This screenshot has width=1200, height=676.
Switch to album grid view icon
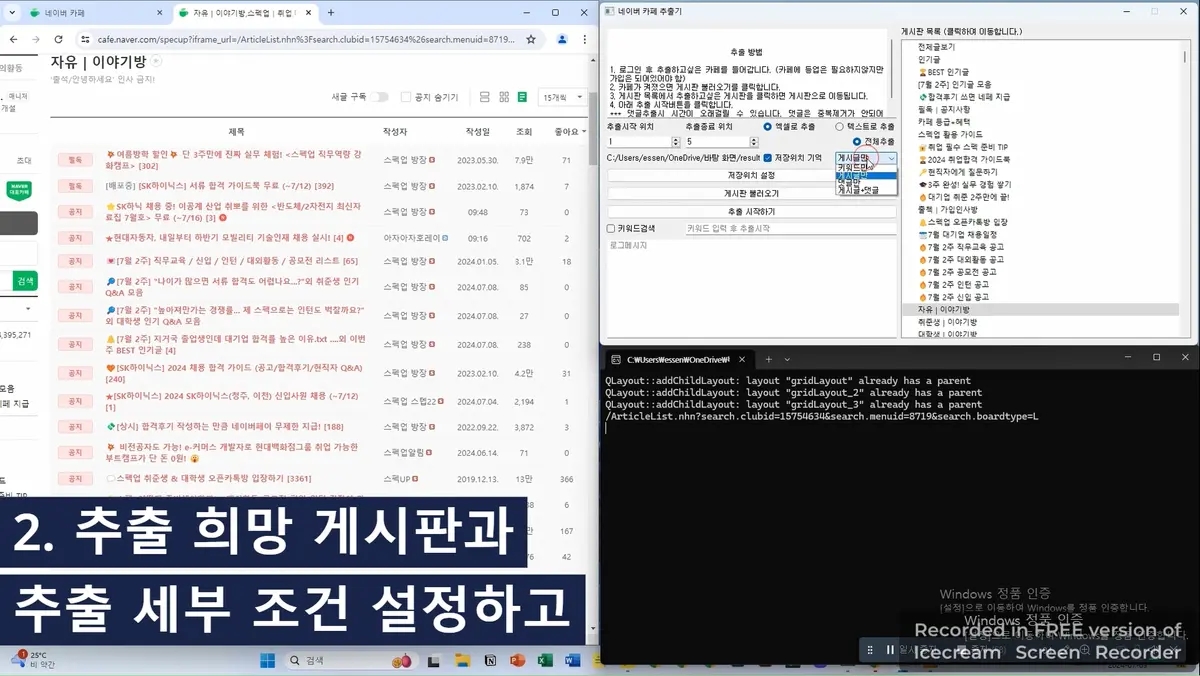[504, 97]
